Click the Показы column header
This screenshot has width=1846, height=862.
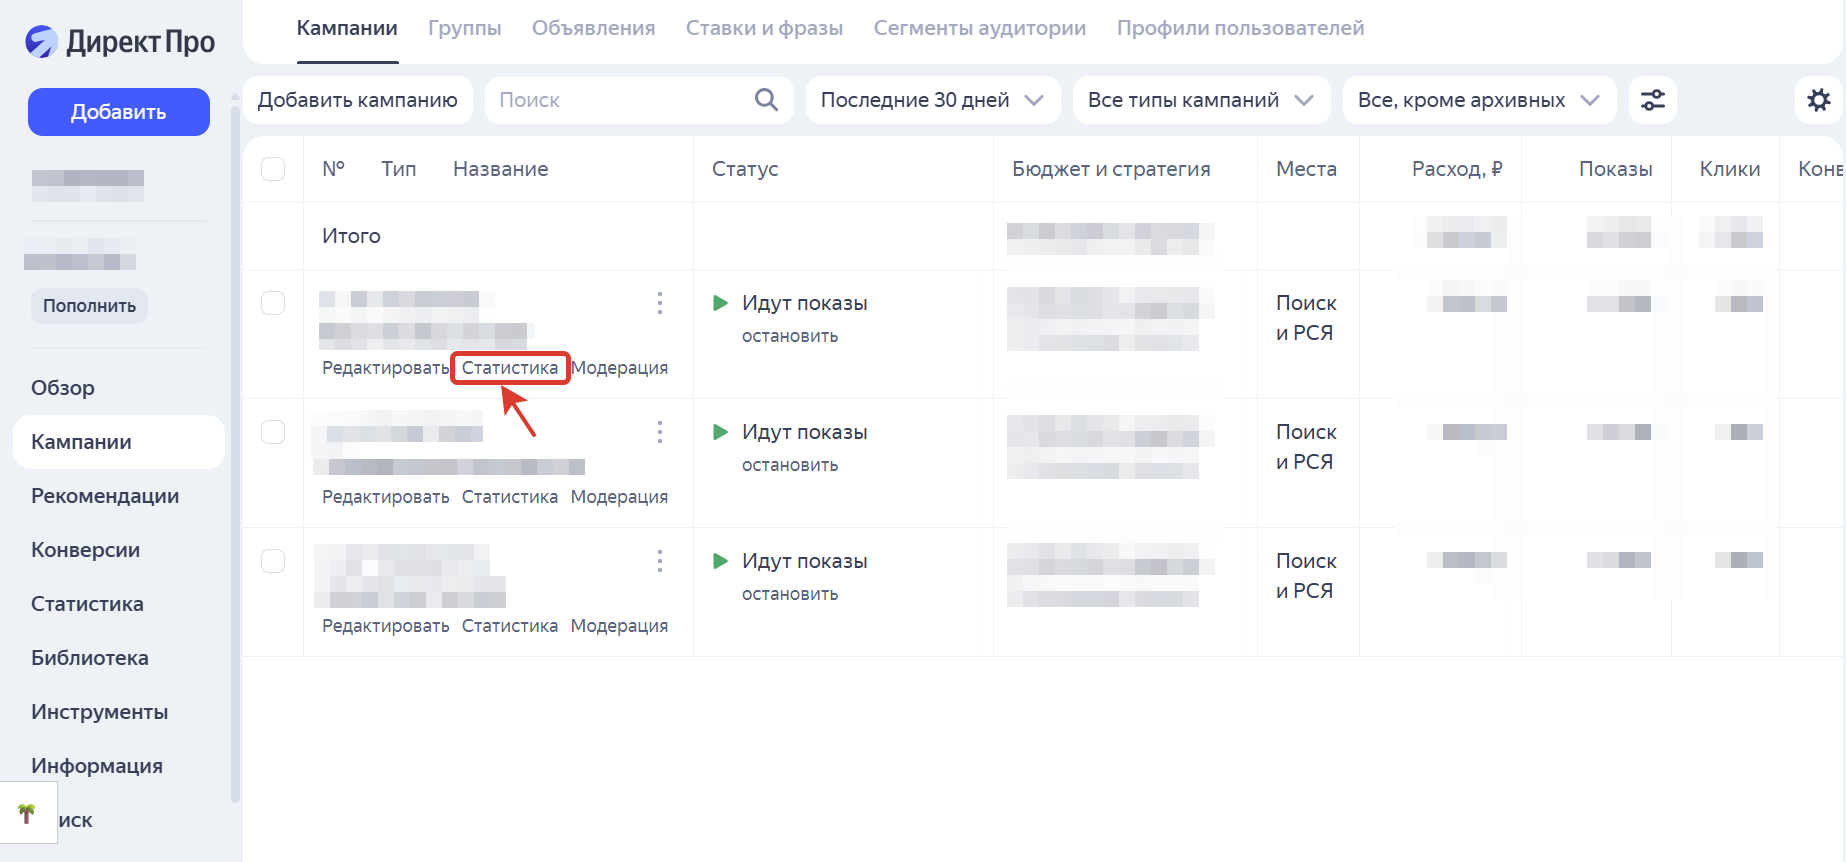point(1616,169)
